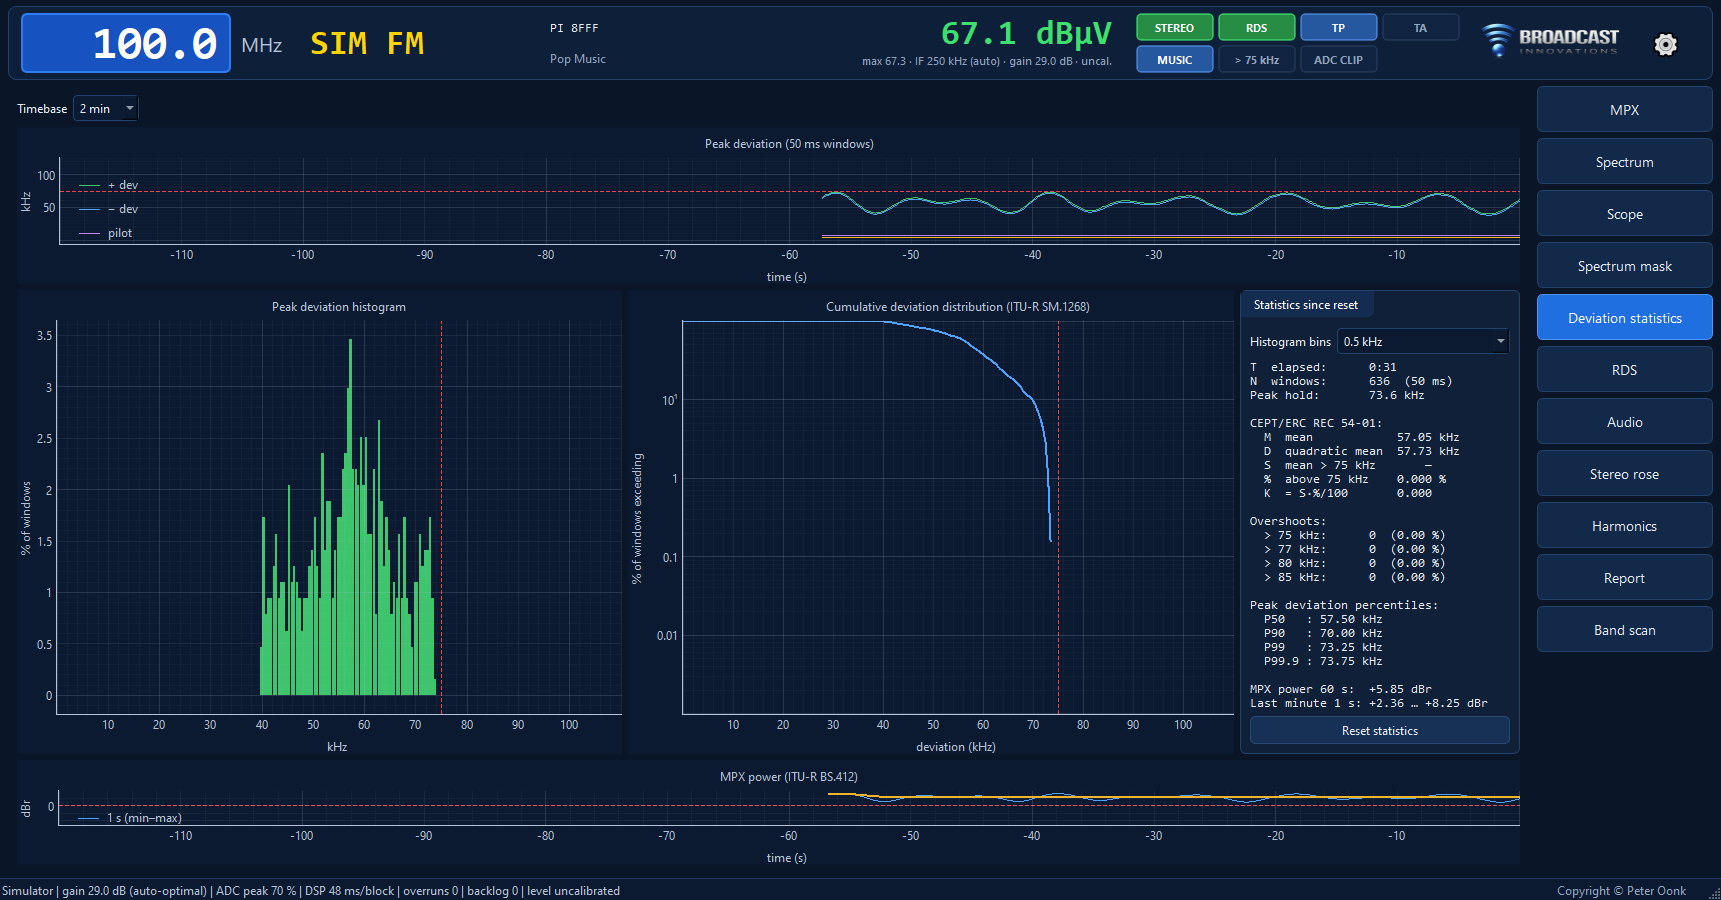Click the 100.0 MHz frequency display
Screen dimensions: 1721x900
(126, 44)
